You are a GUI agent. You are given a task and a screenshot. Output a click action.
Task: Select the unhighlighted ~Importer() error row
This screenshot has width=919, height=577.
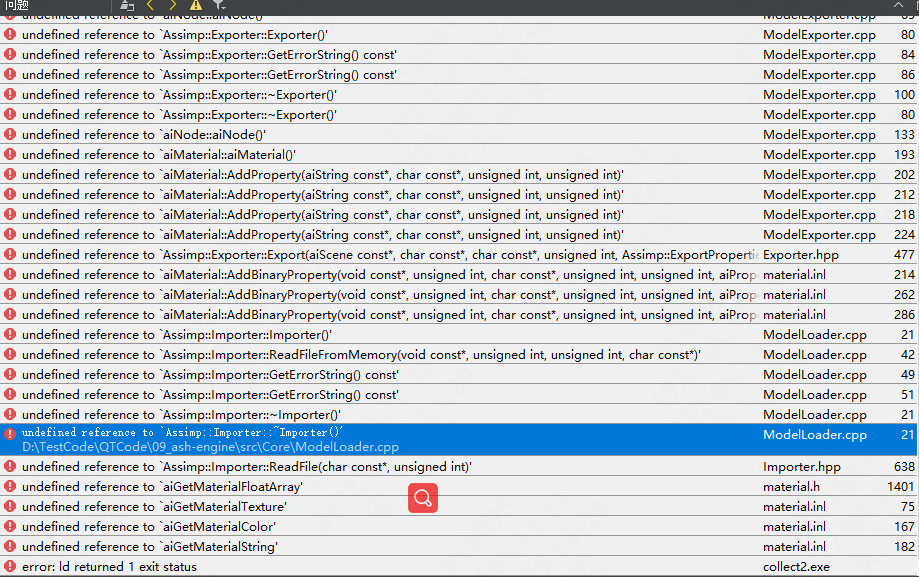click(460, 415)
